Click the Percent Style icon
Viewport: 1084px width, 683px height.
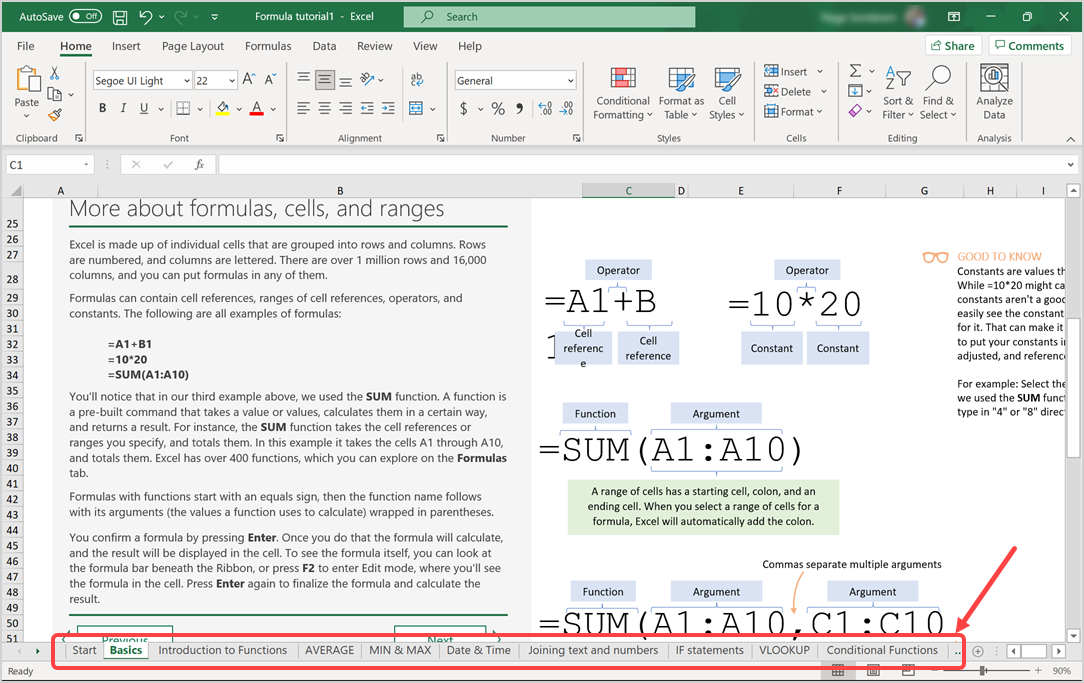coord(497,109)
